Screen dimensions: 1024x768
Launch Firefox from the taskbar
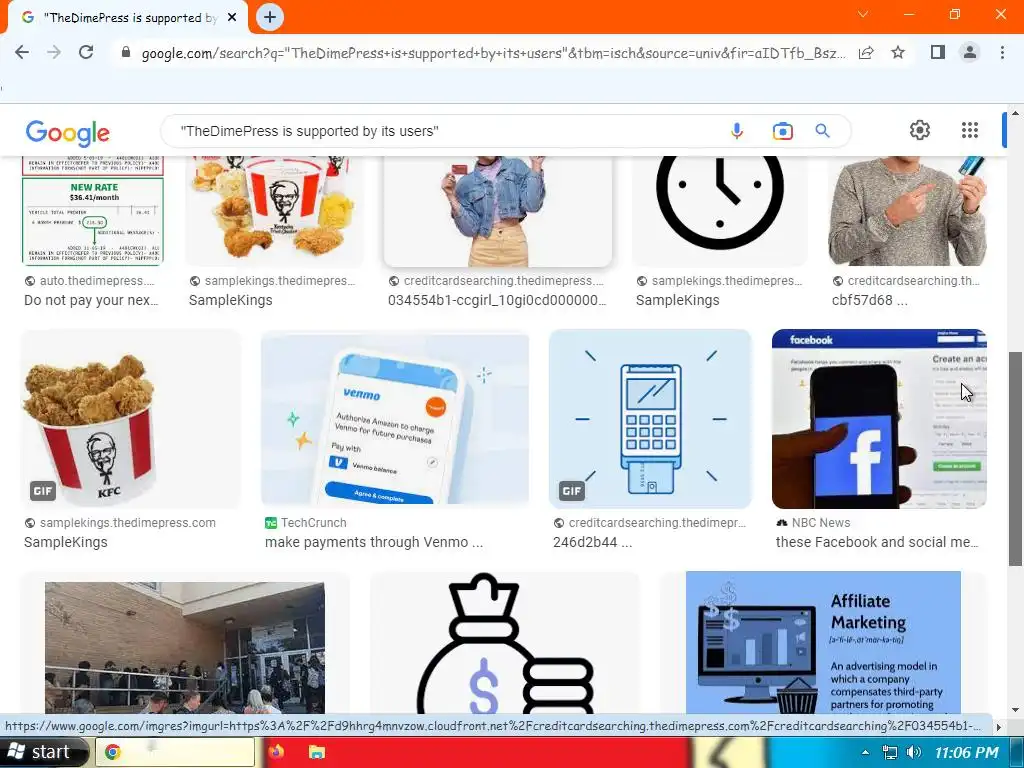click(276, 752)
